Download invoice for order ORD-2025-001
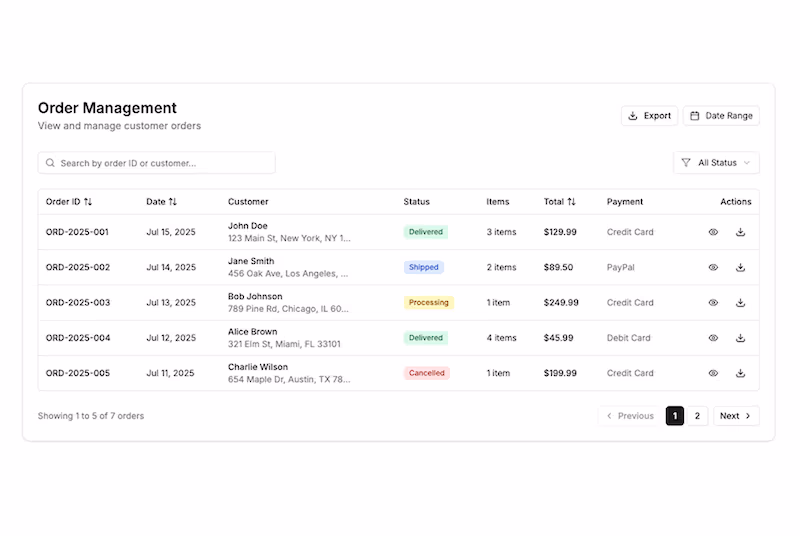This screenshot has height=536, width=800. pyautogui.click(x=740, y=232)
